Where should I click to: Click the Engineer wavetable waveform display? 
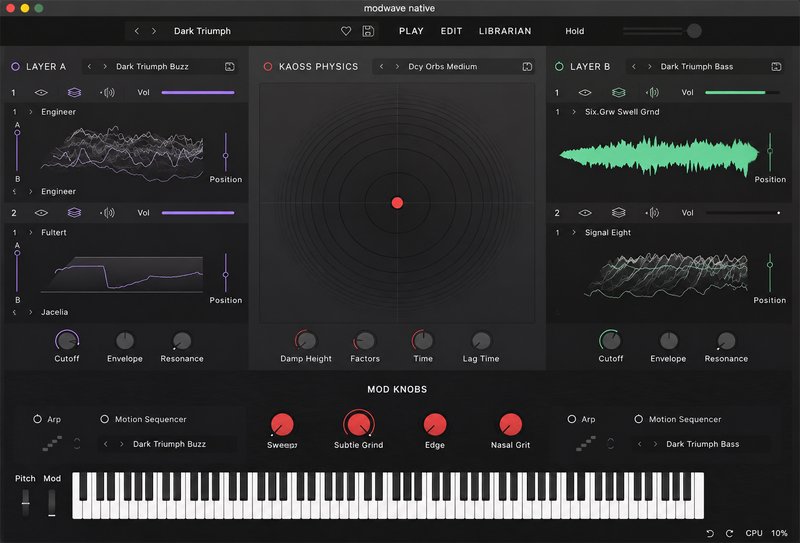pyautogui.click(x=122, y=153)
